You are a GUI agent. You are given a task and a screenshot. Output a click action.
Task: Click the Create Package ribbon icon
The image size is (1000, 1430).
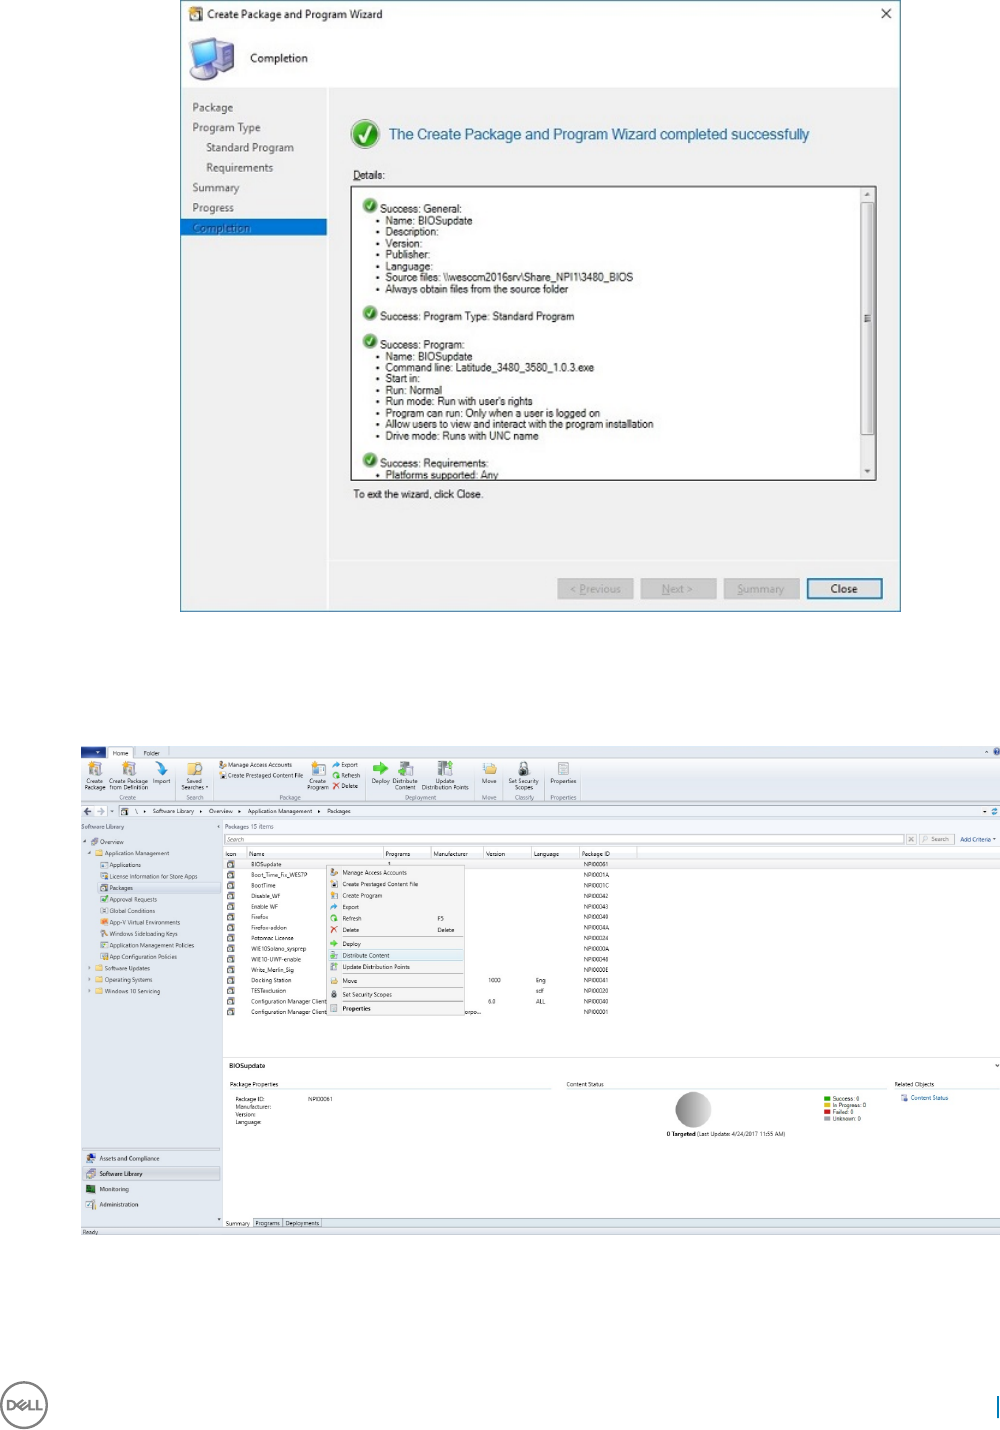pos(95,775)
